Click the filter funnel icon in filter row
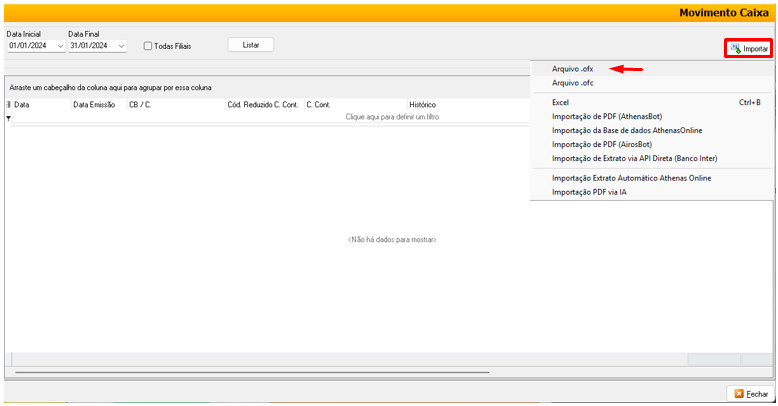778x406 pixels. pos(8,118)
